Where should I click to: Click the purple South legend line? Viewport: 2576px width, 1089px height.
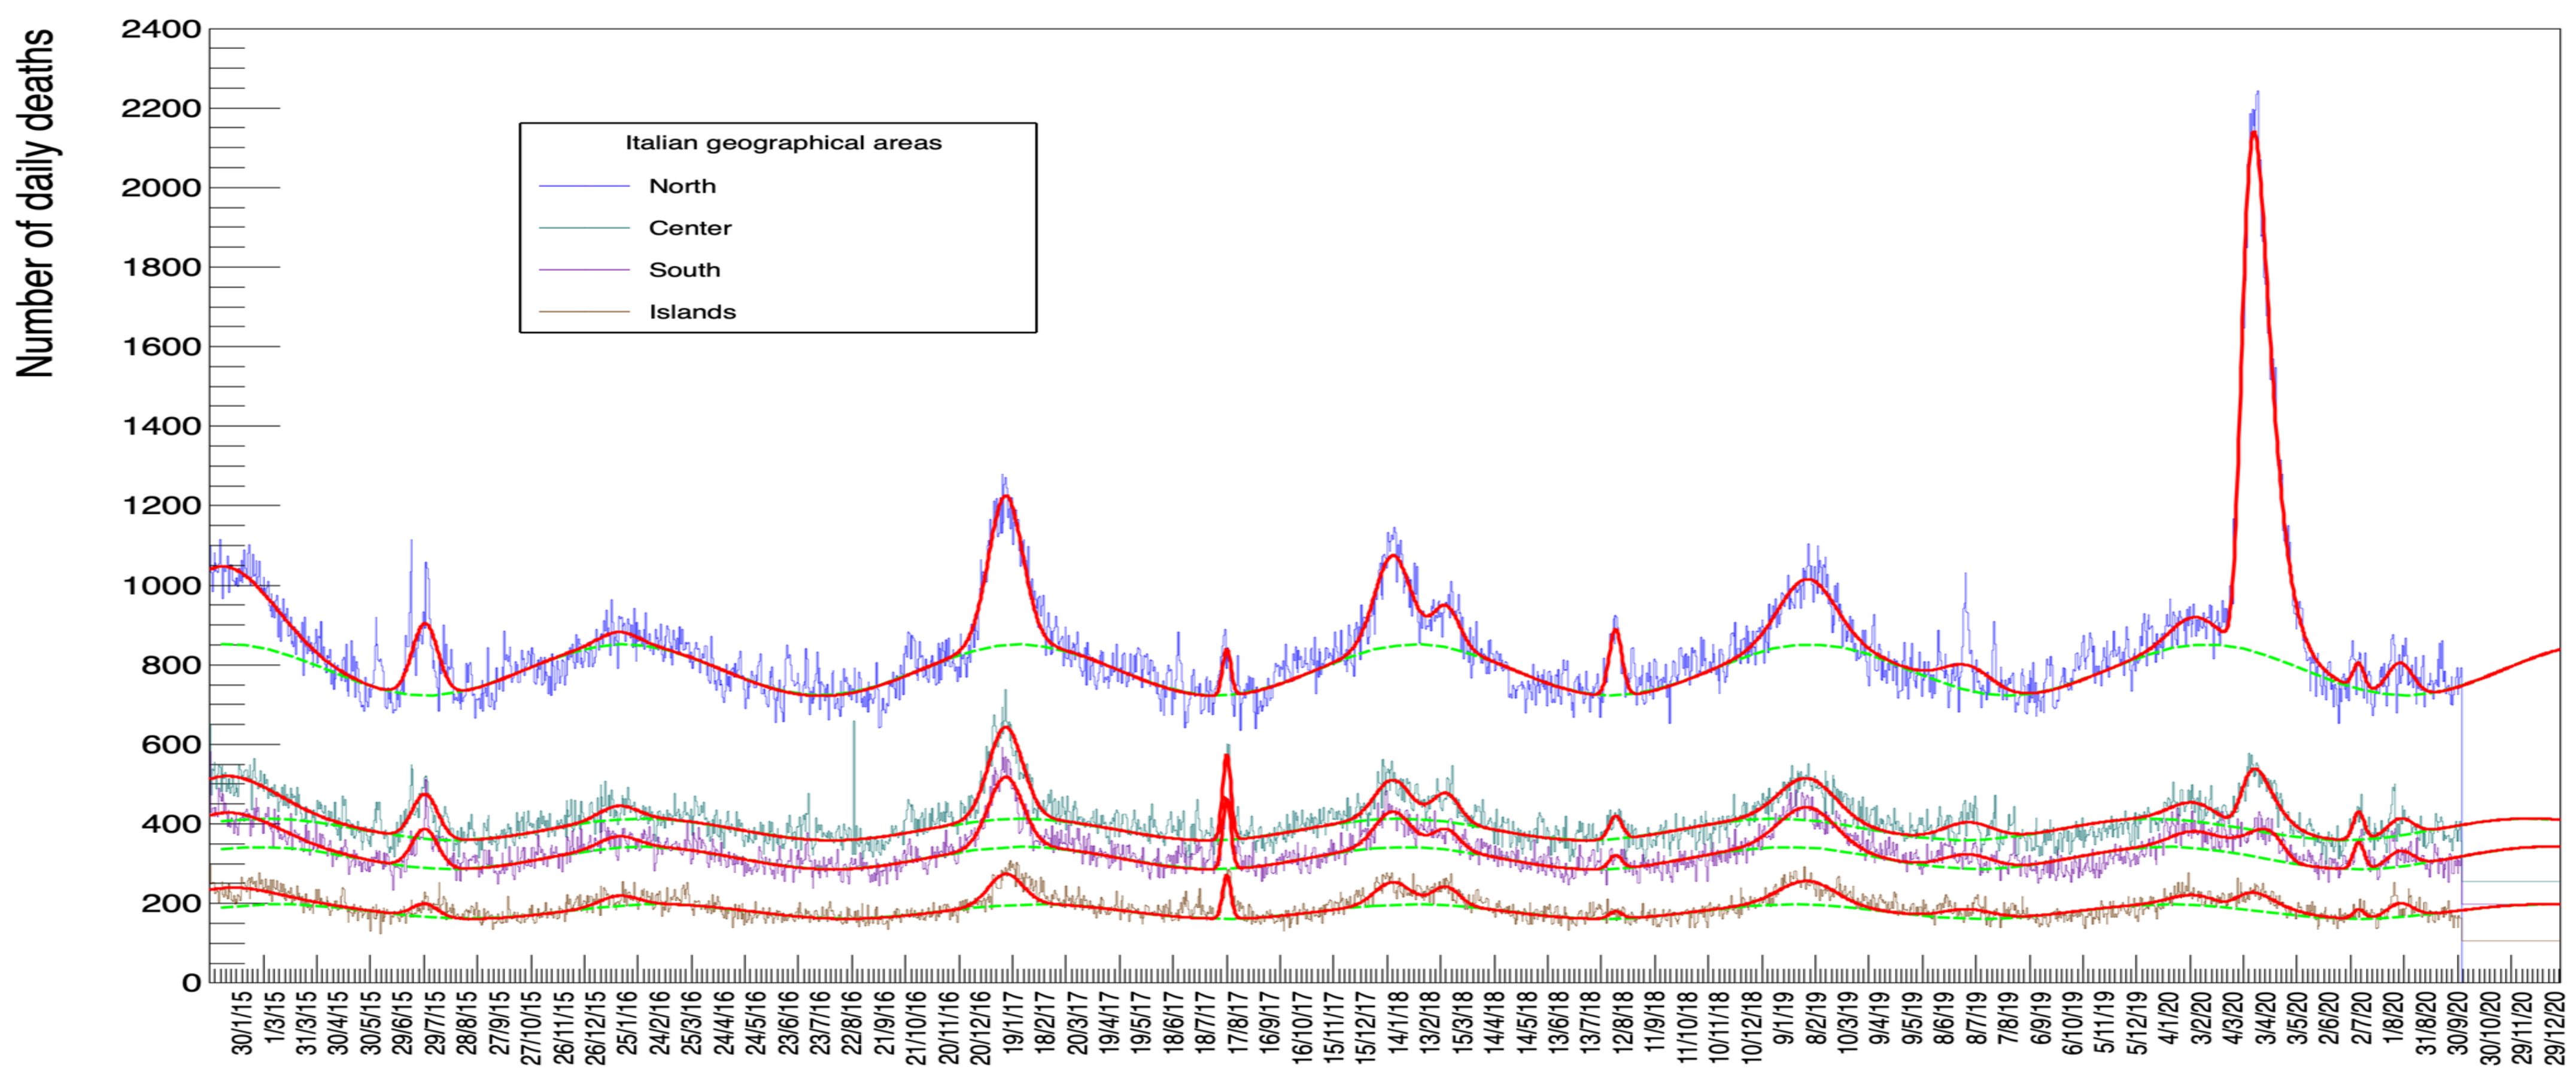(584, 270)
